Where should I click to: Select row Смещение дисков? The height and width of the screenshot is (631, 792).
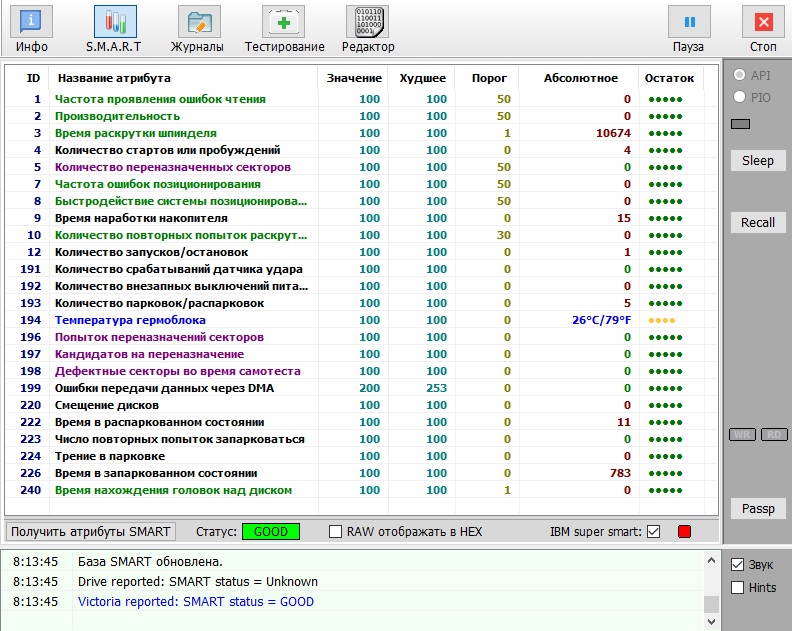[361, 405]
